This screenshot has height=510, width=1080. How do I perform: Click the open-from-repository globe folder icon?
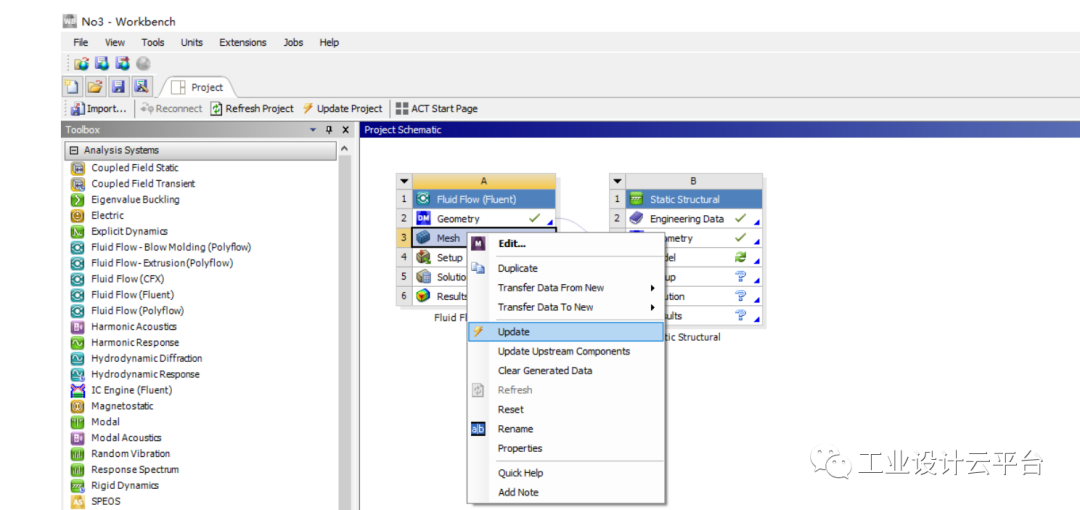point(81,64)
